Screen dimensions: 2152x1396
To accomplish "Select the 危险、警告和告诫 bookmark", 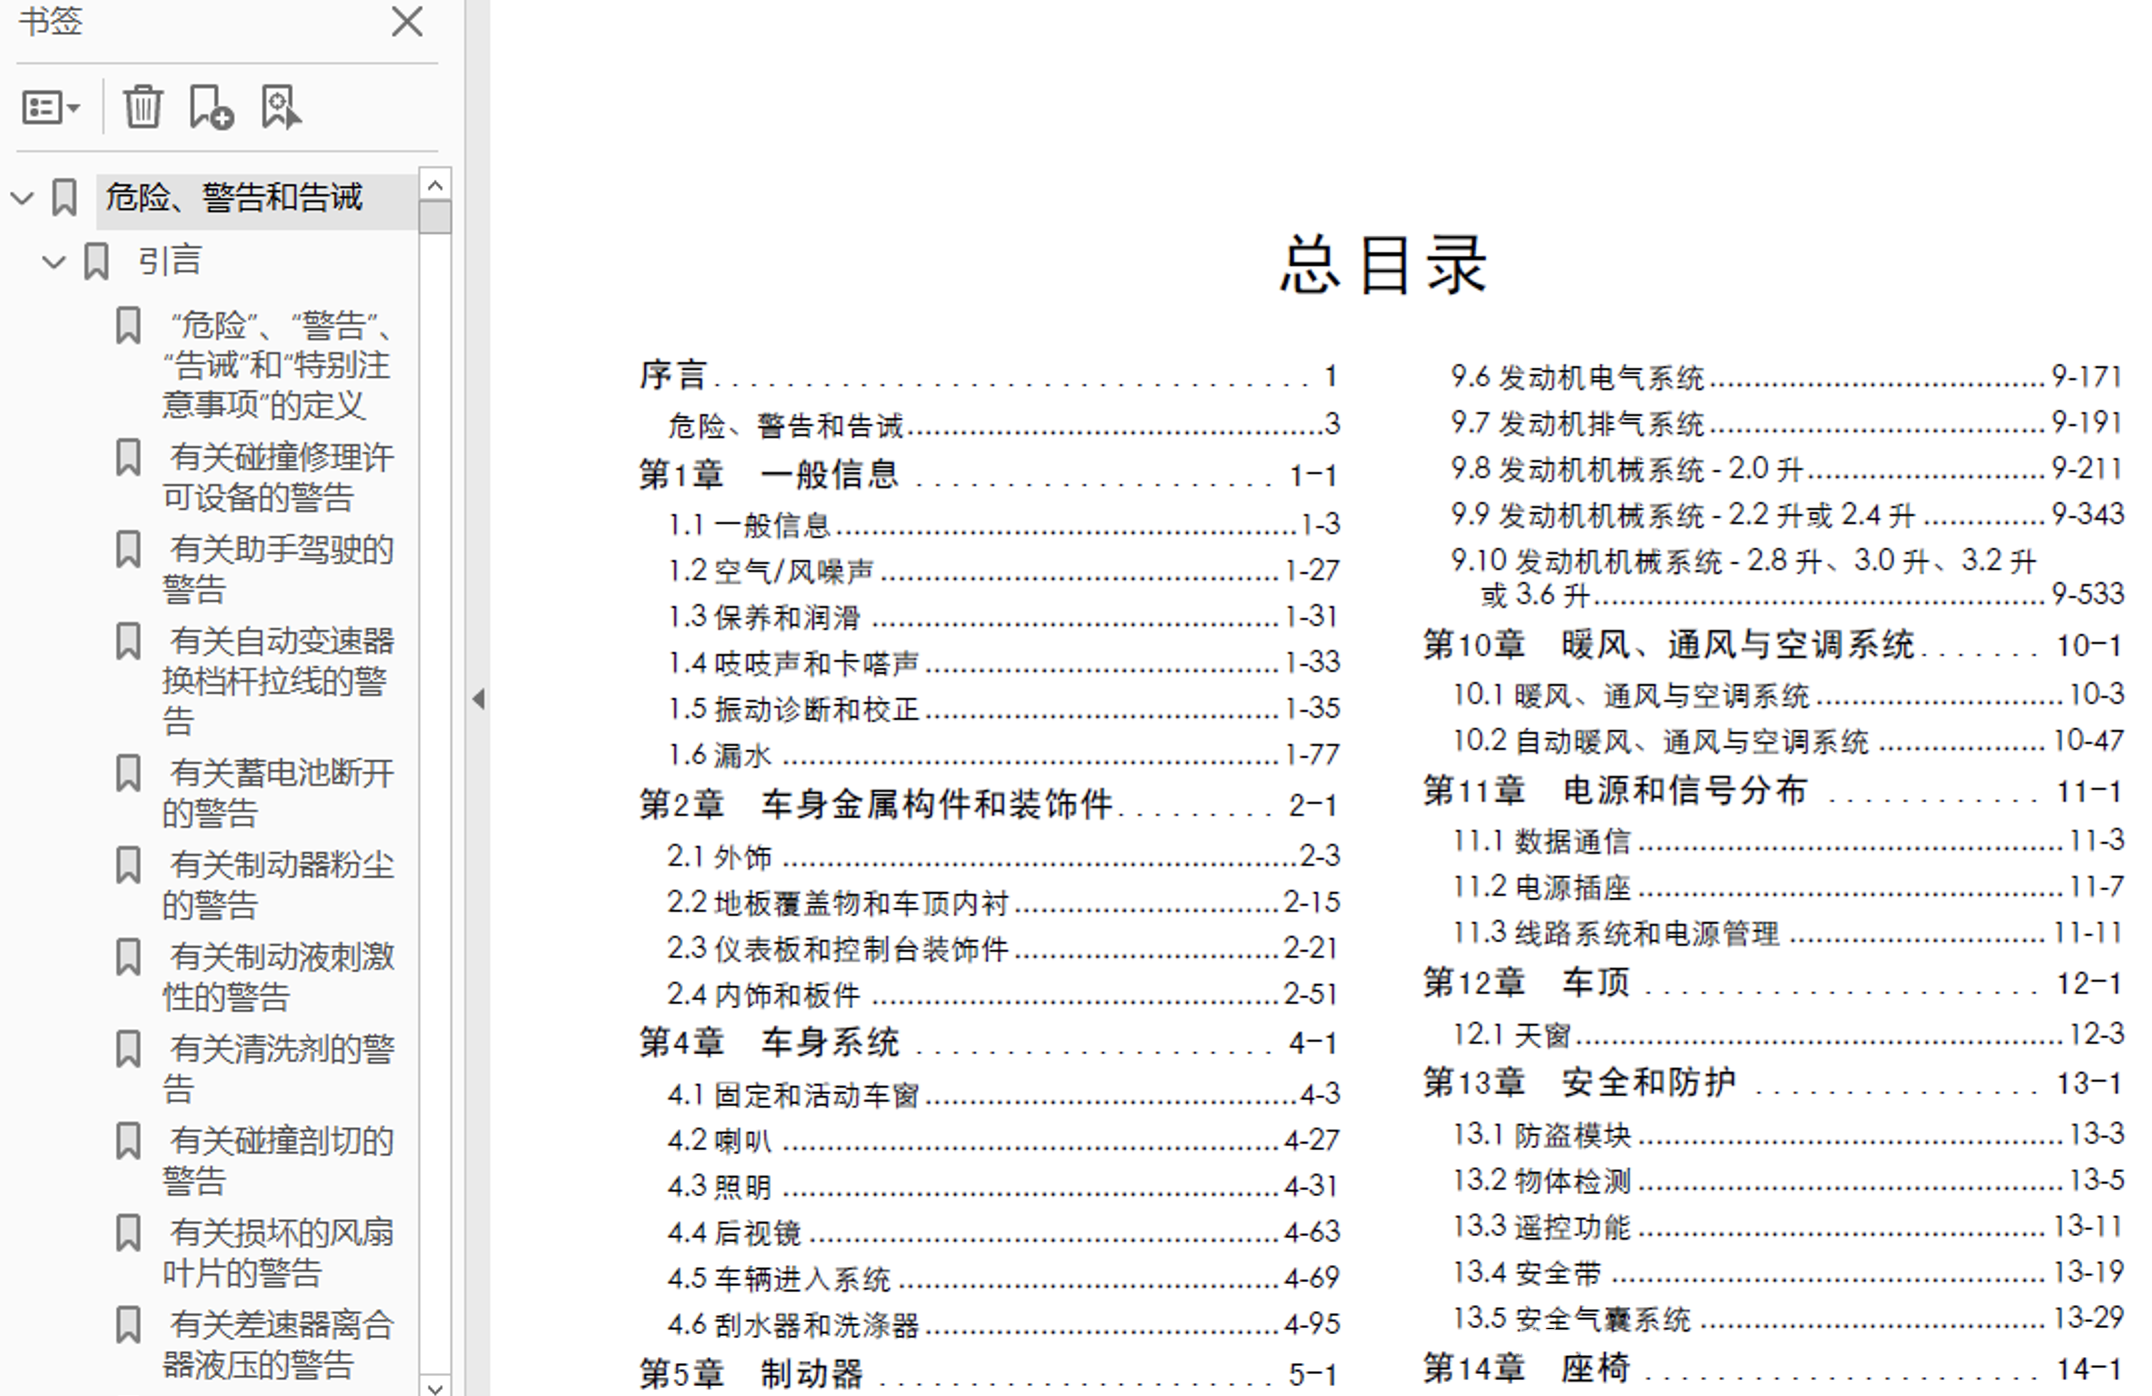I will tap(233, 197).
